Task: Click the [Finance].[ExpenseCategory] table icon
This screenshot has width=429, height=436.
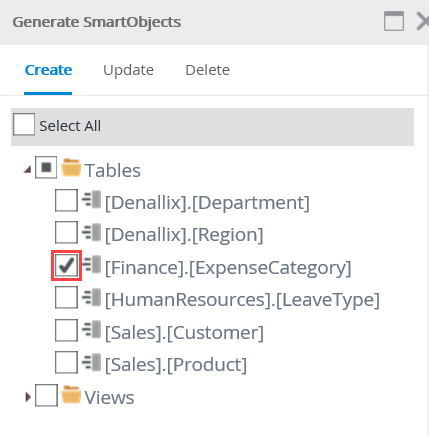Action: 91,265
